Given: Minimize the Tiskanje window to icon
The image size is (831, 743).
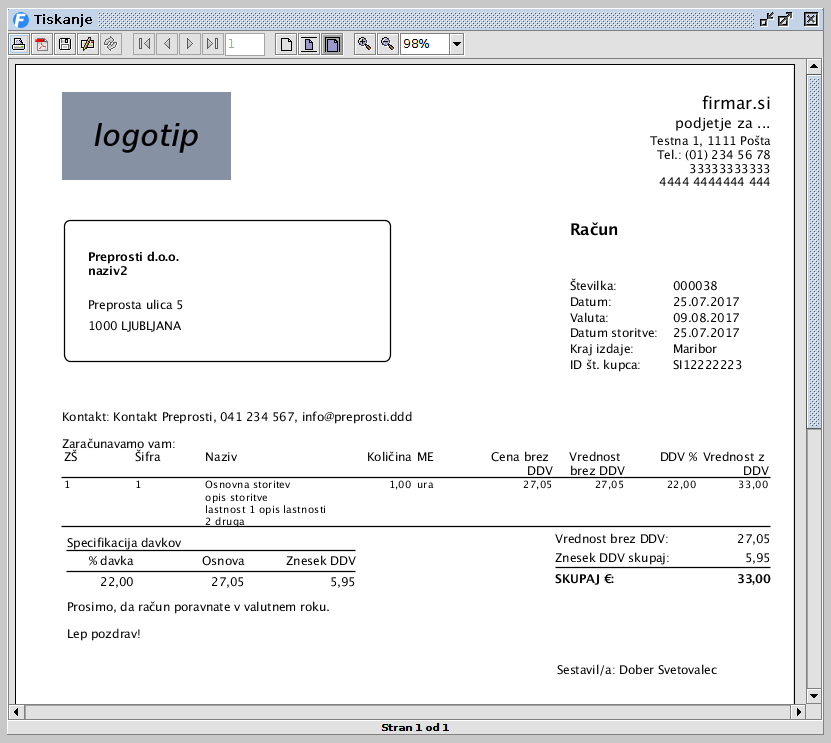Looking at the screenshot, I should pyautogui.click(x=767, y=19).
